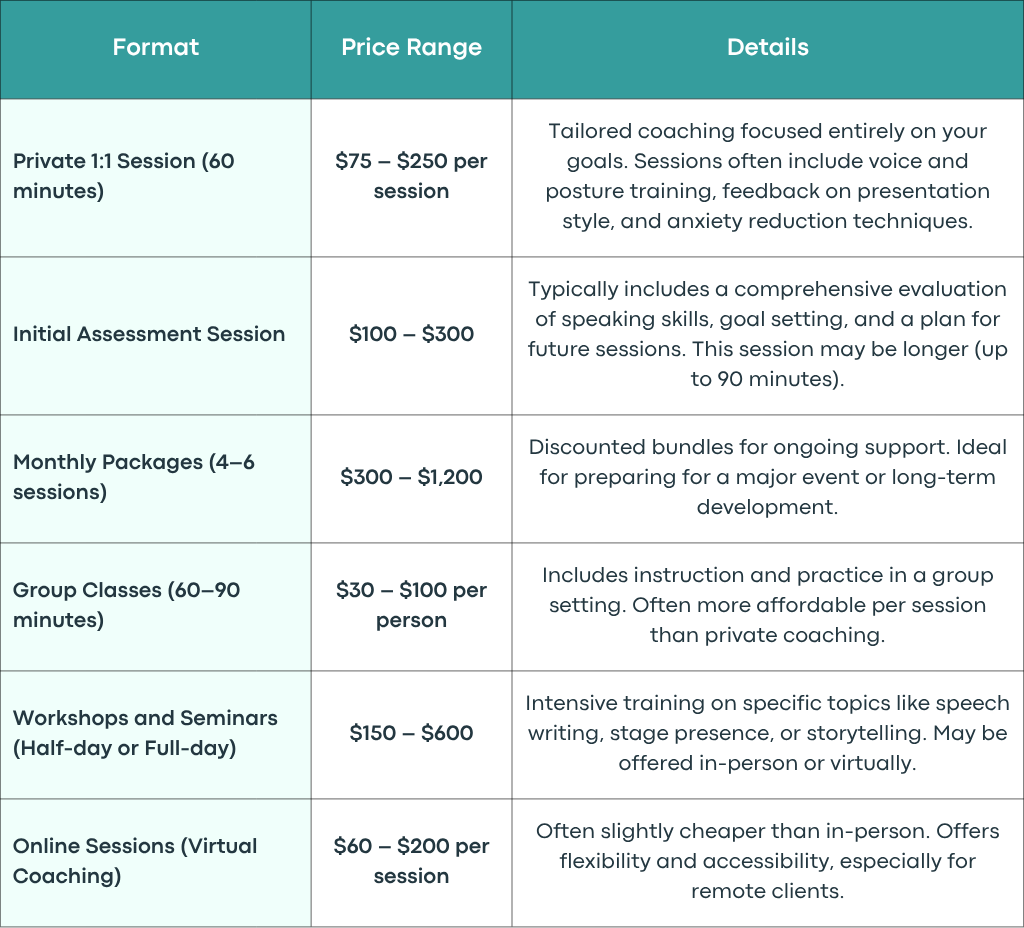Select the $75 – $250 per session price
This screenshot has height=928, width=1024.
(411, 176)
